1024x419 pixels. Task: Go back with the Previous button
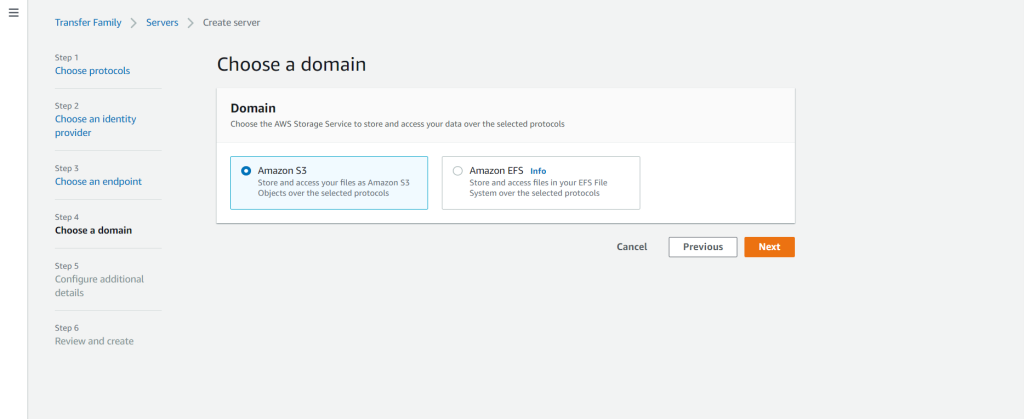[x=703, y=247]
